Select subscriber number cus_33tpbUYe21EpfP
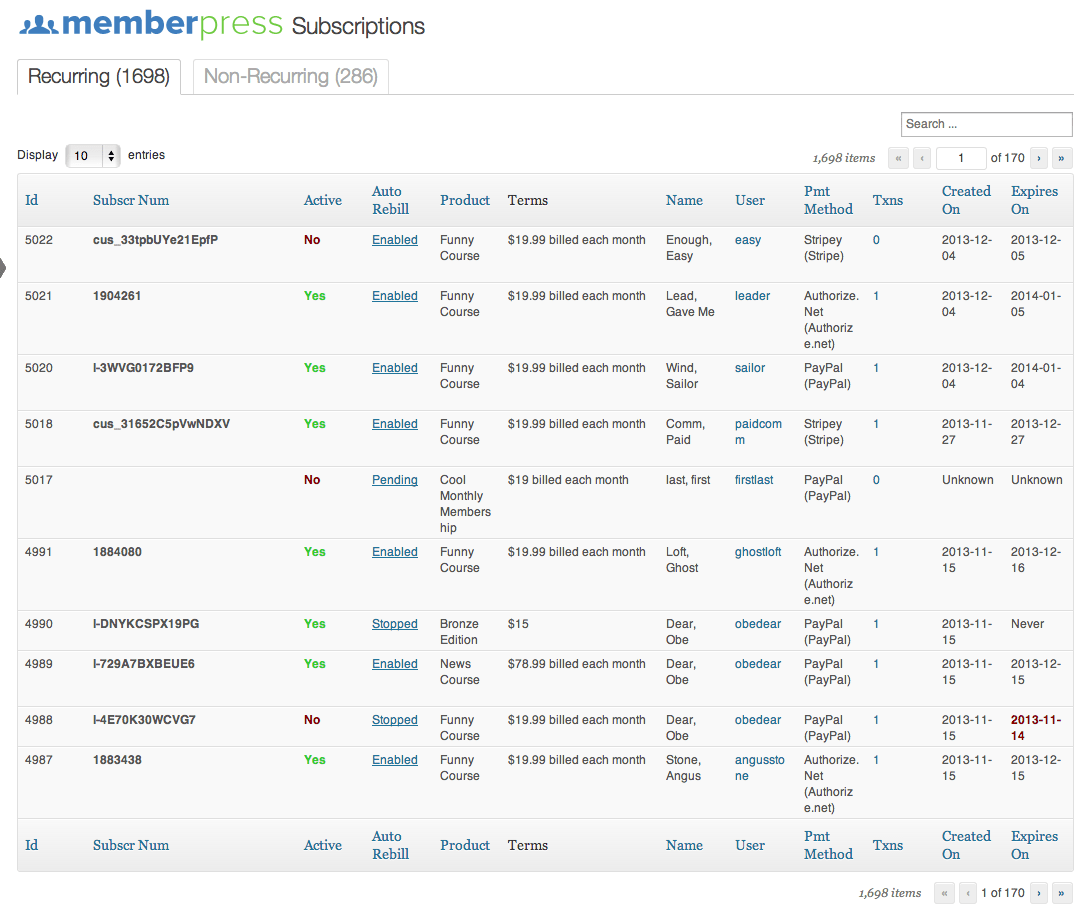The image size is (1084, 921). tap(156, 240)
